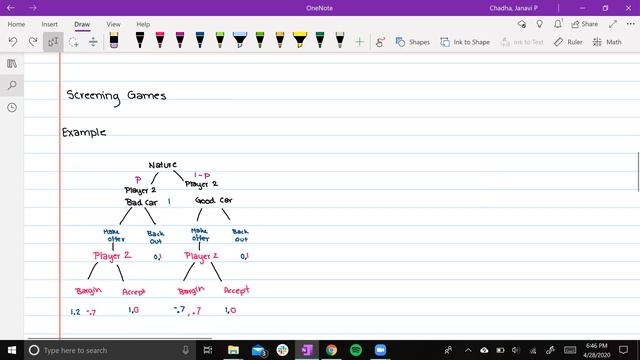Select the gray pencil at the end of the pen row

click(x=340, y=40)
